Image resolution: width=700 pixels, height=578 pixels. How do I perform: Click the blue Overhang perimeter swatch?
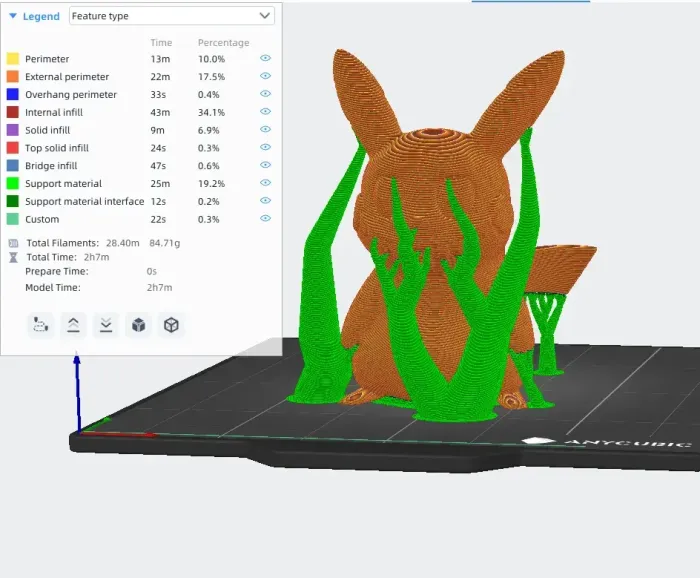(x=13, y=94)
